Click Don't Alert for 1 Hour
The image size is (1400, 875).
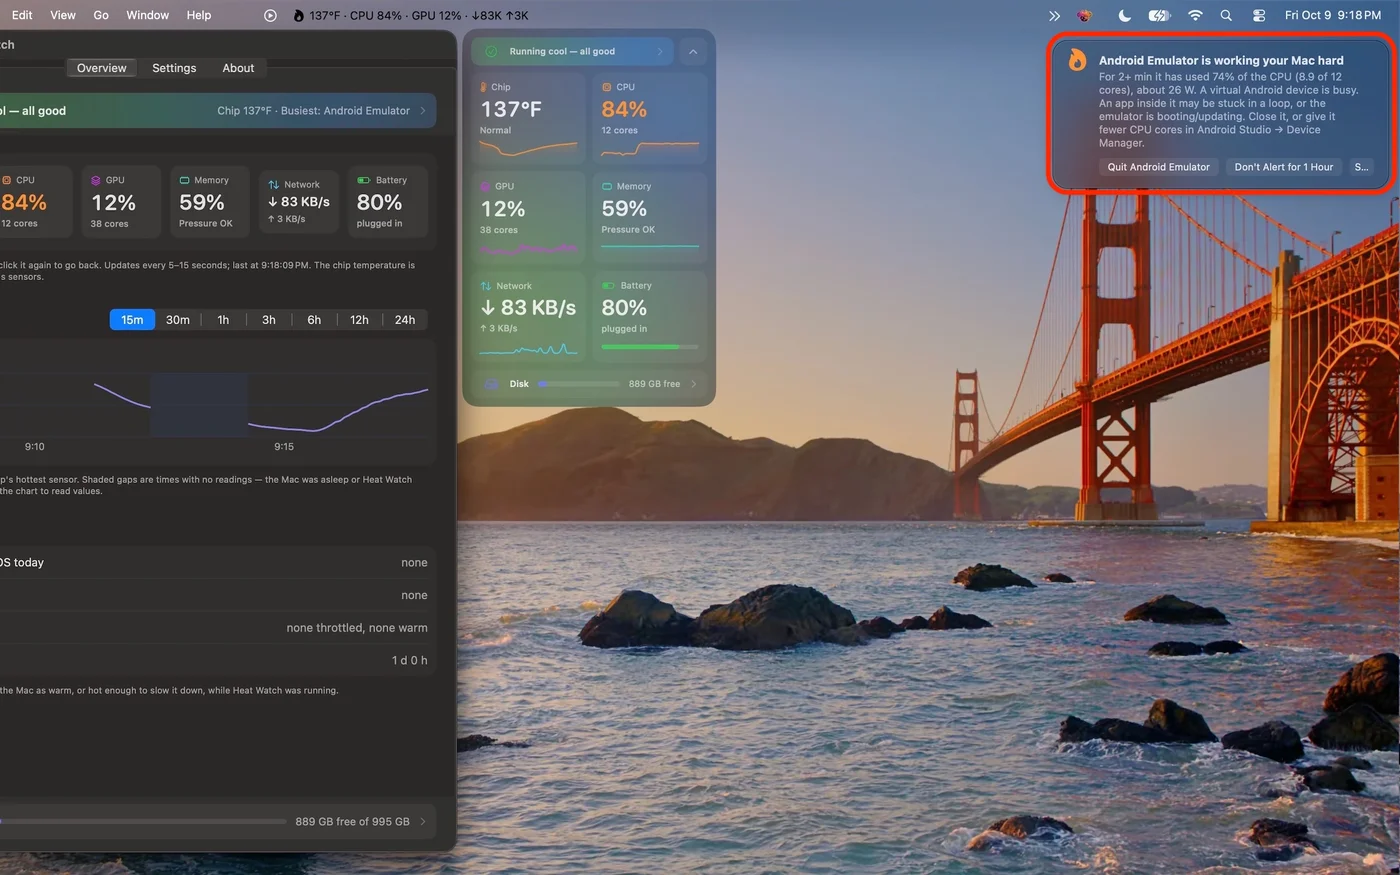[1284, 167]
